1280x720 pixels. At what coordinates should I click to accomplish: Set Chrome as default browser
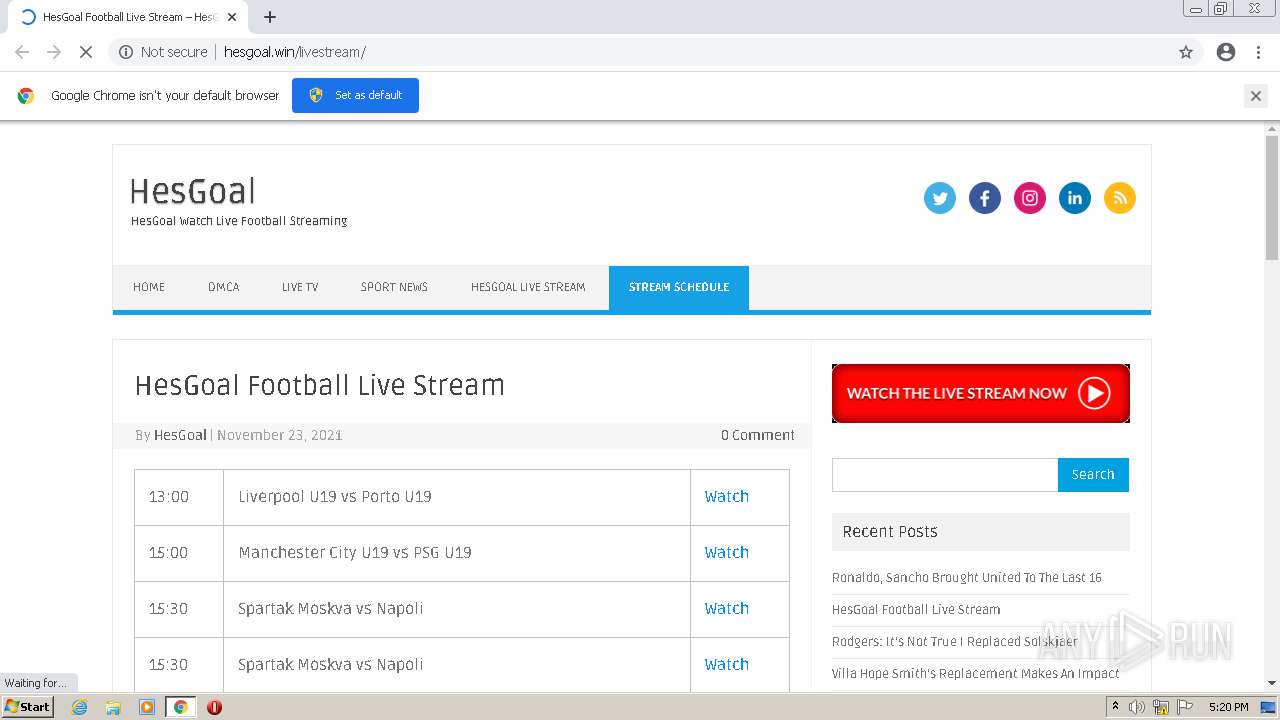click(355, 95)
